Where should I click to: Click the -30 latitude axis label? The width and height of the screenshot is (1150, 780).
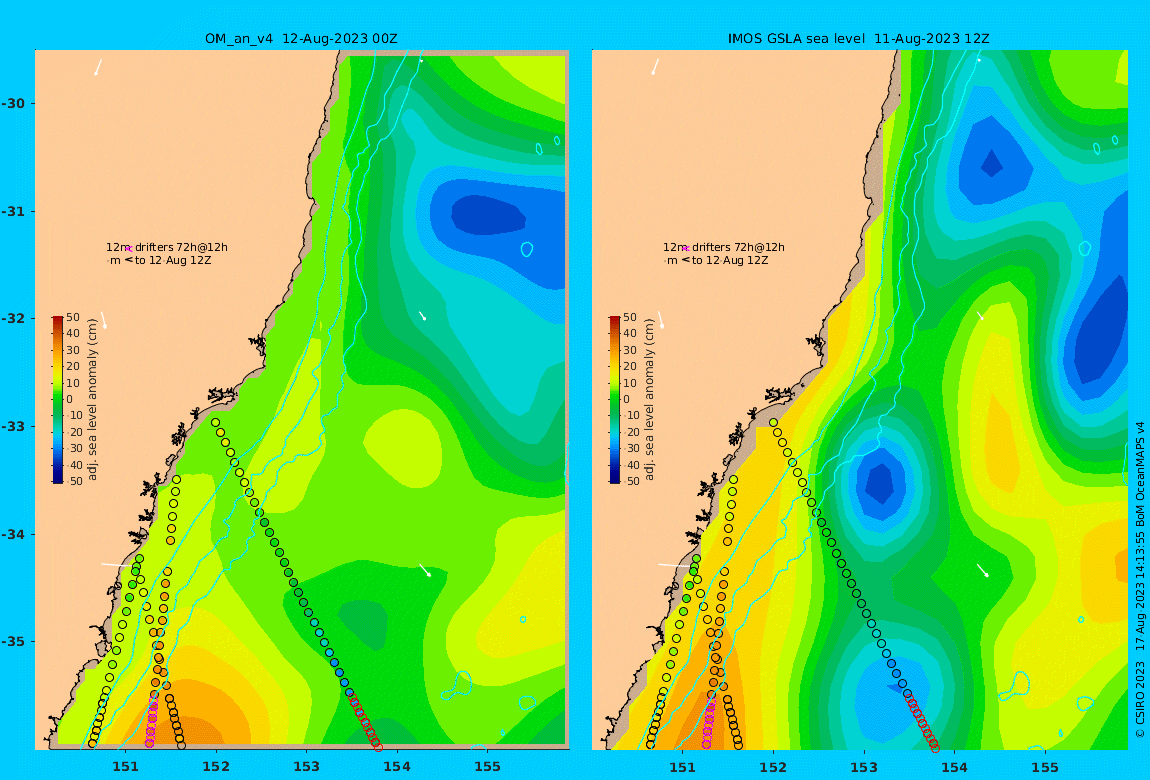12,103
